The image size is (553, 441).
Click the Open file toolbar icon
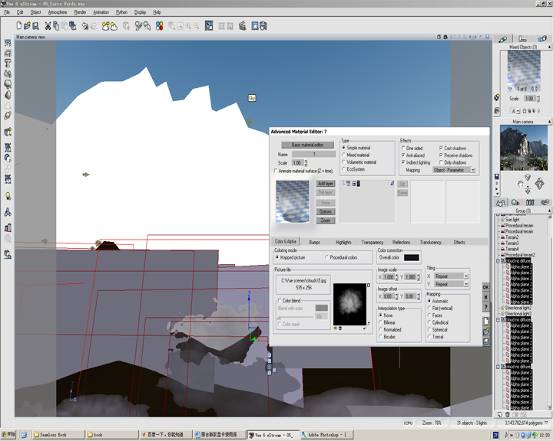point(28,25)
